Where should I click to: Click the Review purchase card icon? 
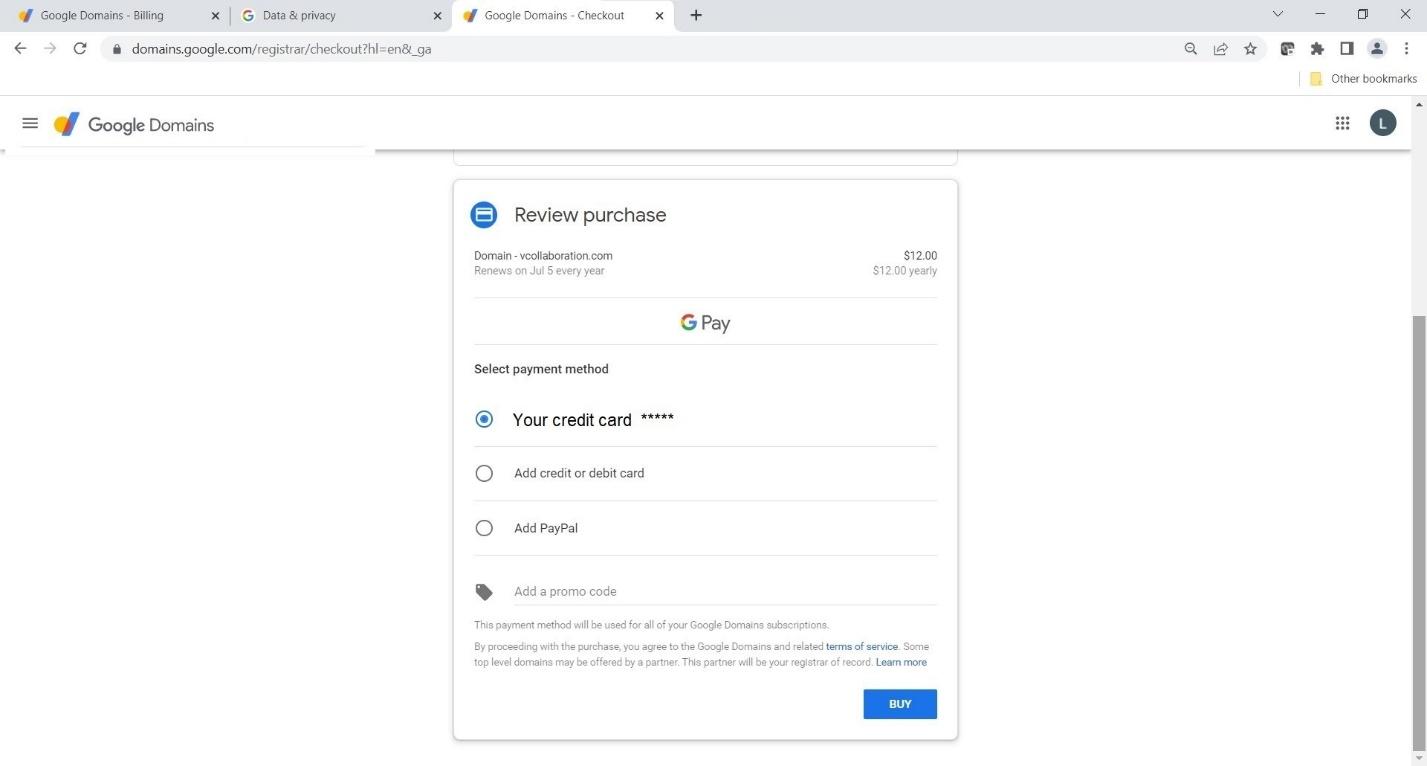coord(484,214)
